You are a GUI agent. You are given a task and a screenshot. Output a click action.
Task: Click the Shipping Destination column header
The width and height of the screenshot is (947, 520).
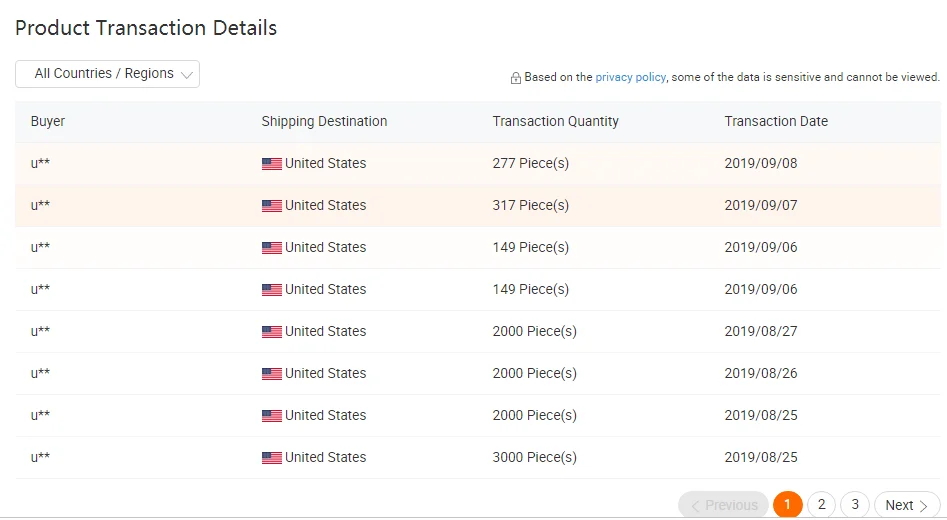(324, 122)
